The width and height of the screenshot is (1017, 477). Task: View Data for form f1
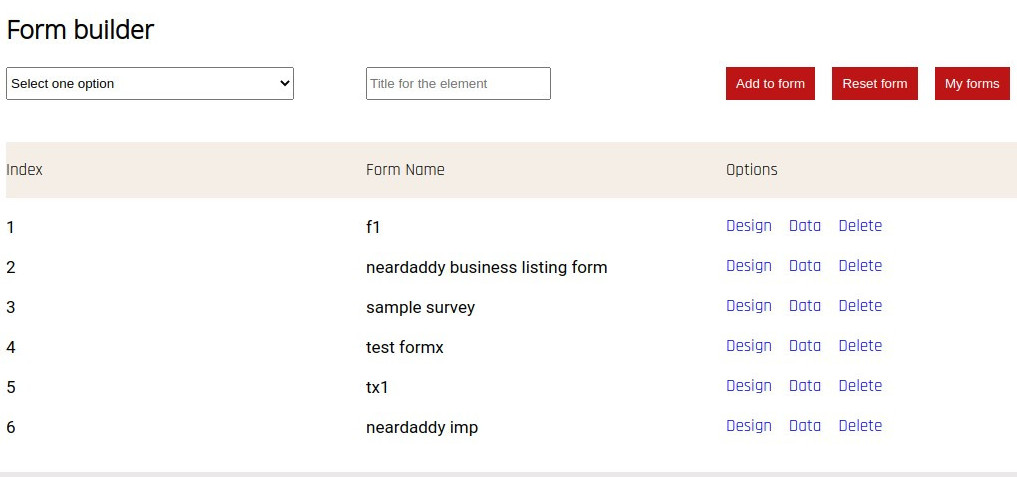[x=804, y=226]
